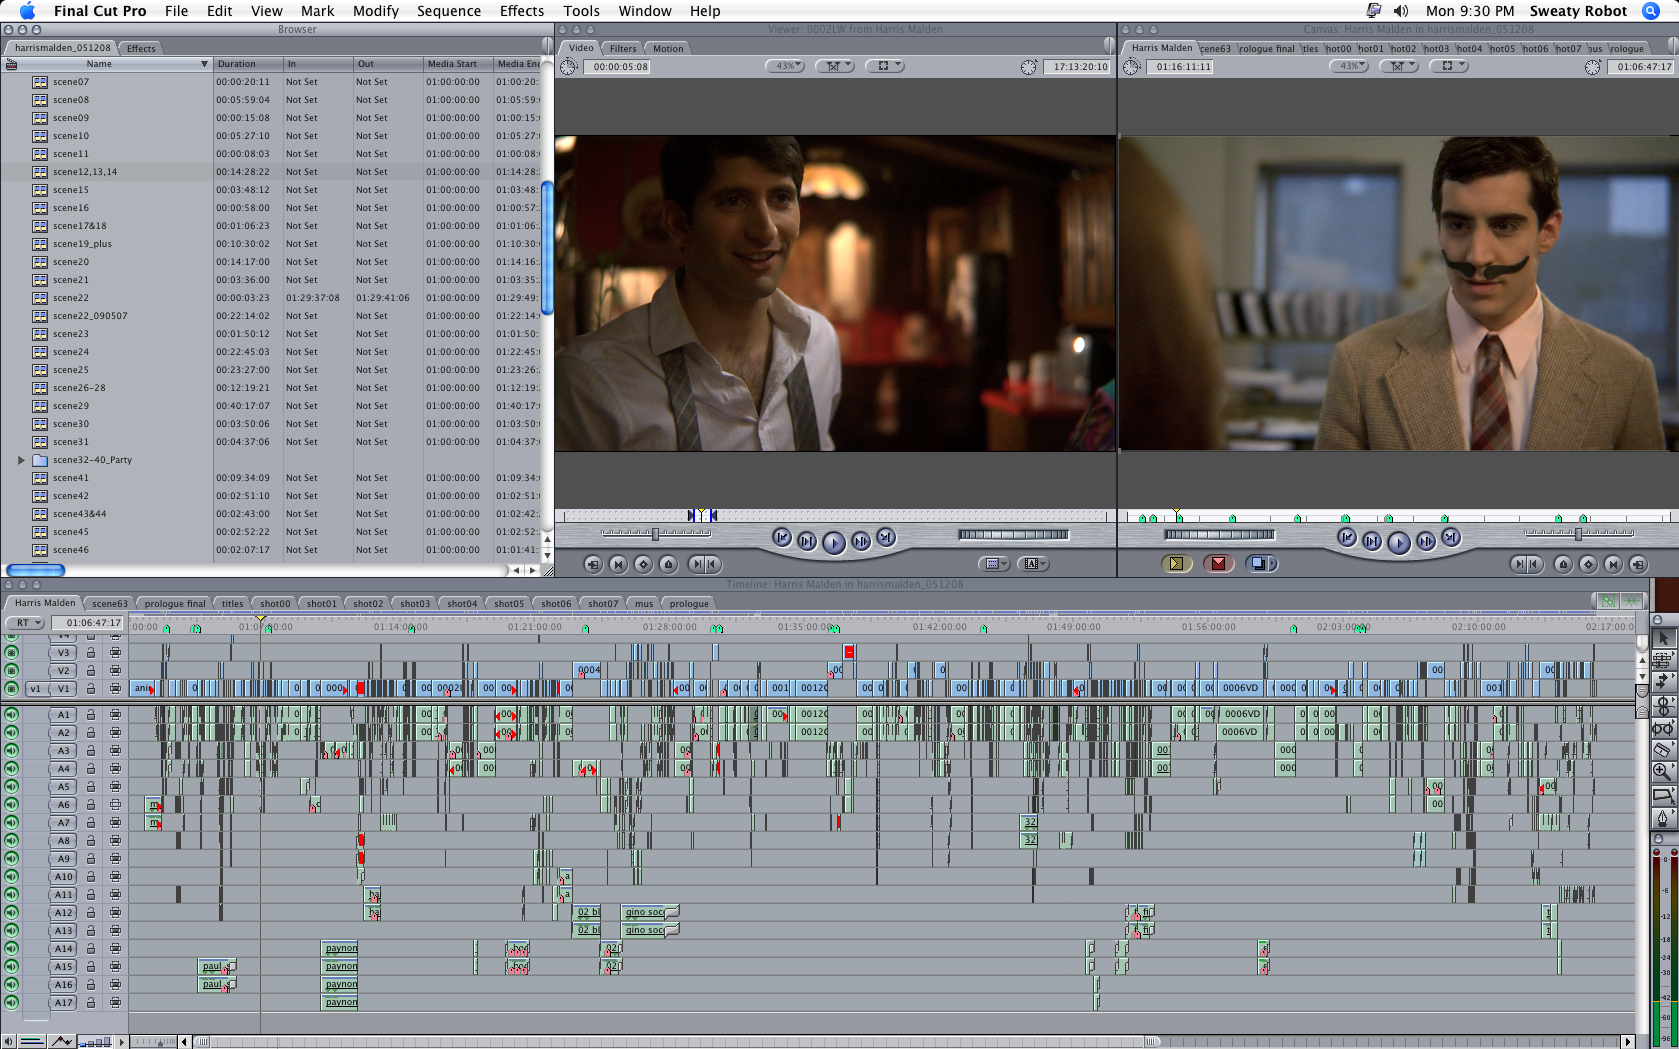Play the clip in the Viewer
Screen dimensions: 1679x1049
click(833, 542)
